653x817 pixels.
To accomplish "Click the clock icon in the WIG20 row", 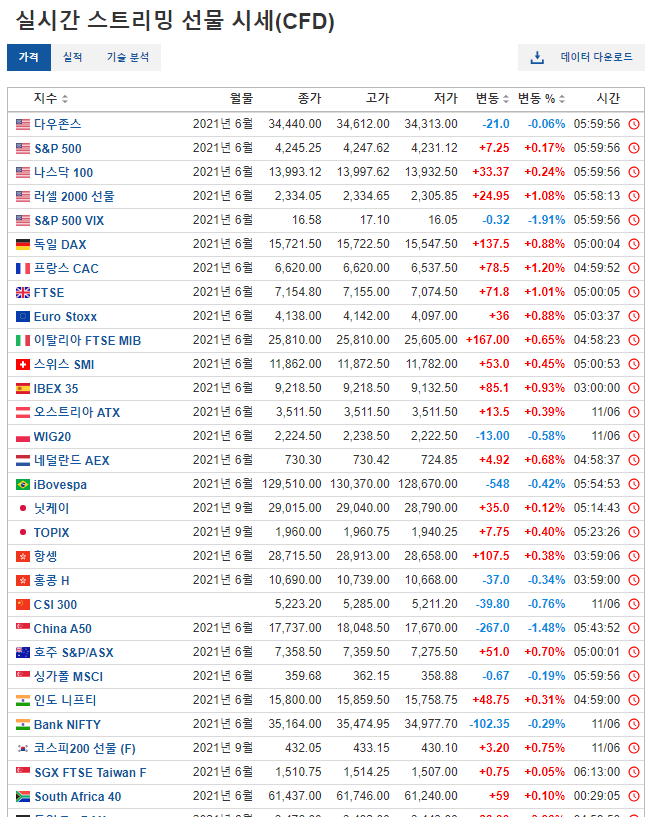I will coord(634,436).
